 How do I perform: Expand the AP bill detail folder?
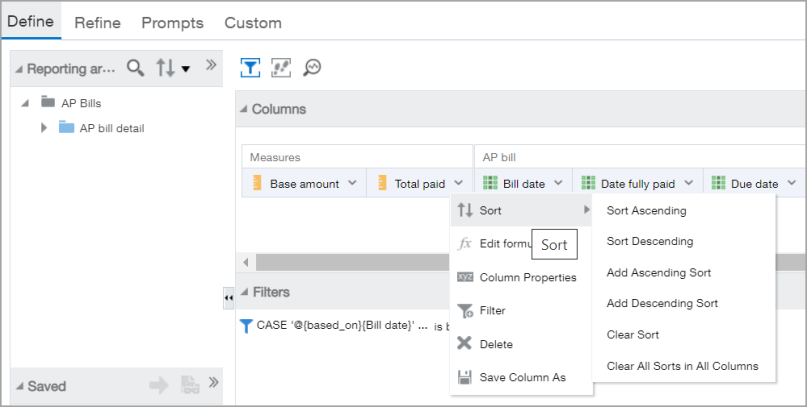(44, 127)
